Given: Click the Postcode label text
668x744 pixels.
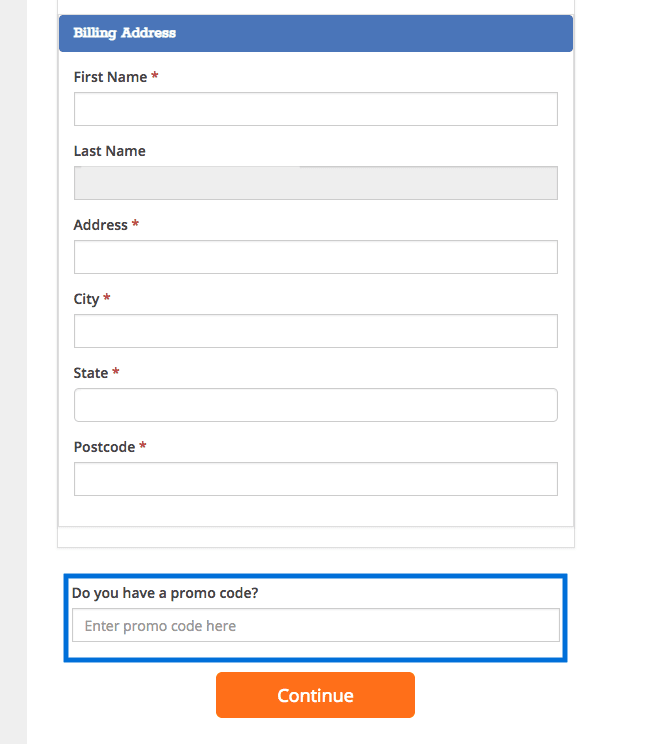Looking at the screenshot, I should (x=104, y=447).
